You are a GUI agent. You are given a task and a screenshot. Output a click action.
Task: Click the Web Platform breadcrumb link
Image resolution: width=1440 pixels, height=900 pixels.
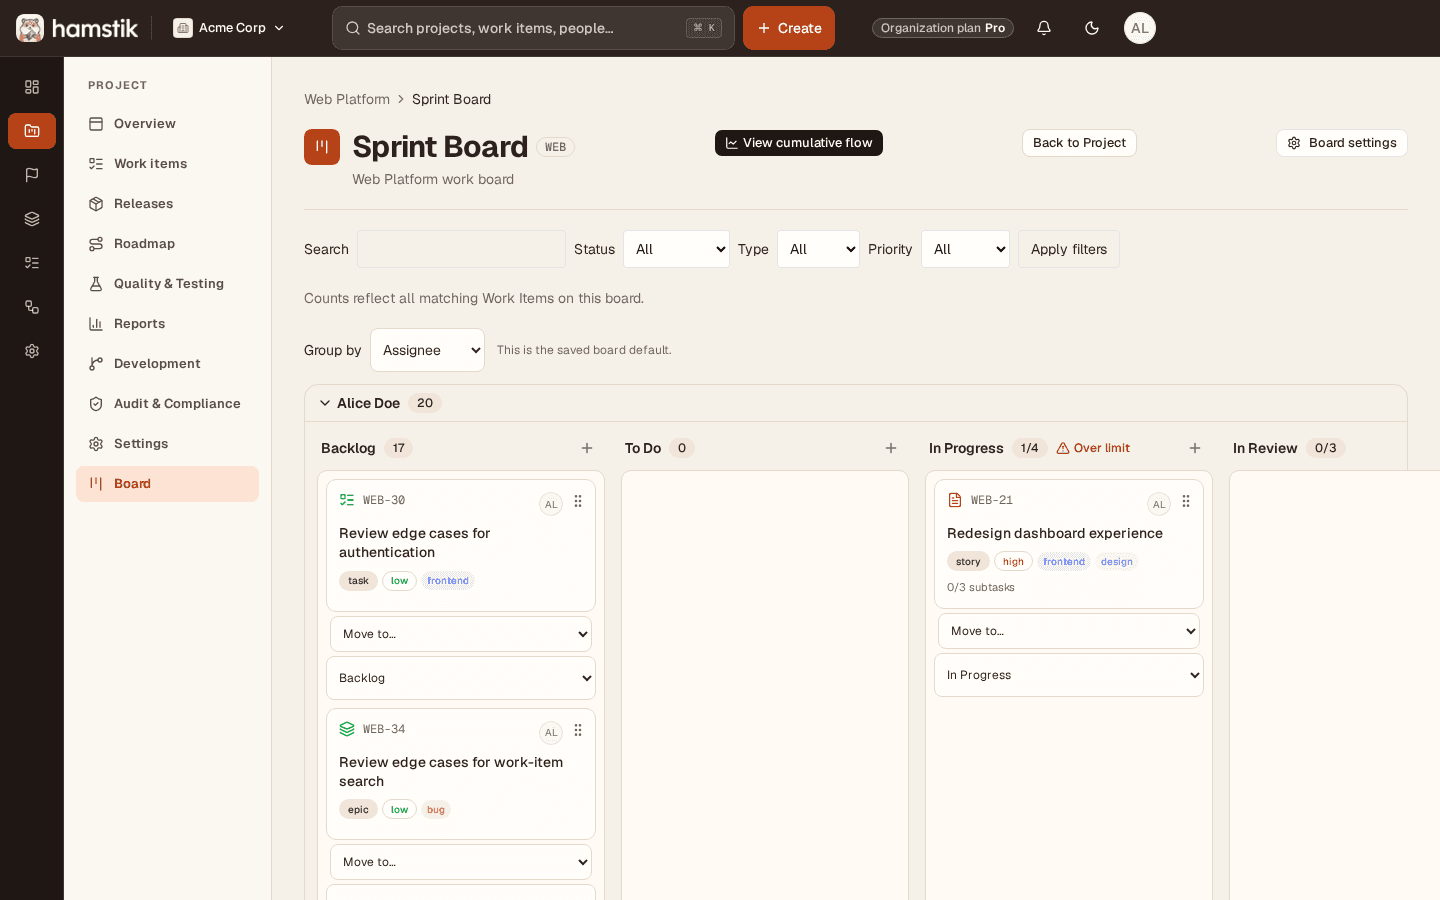[x=347, y=99]
